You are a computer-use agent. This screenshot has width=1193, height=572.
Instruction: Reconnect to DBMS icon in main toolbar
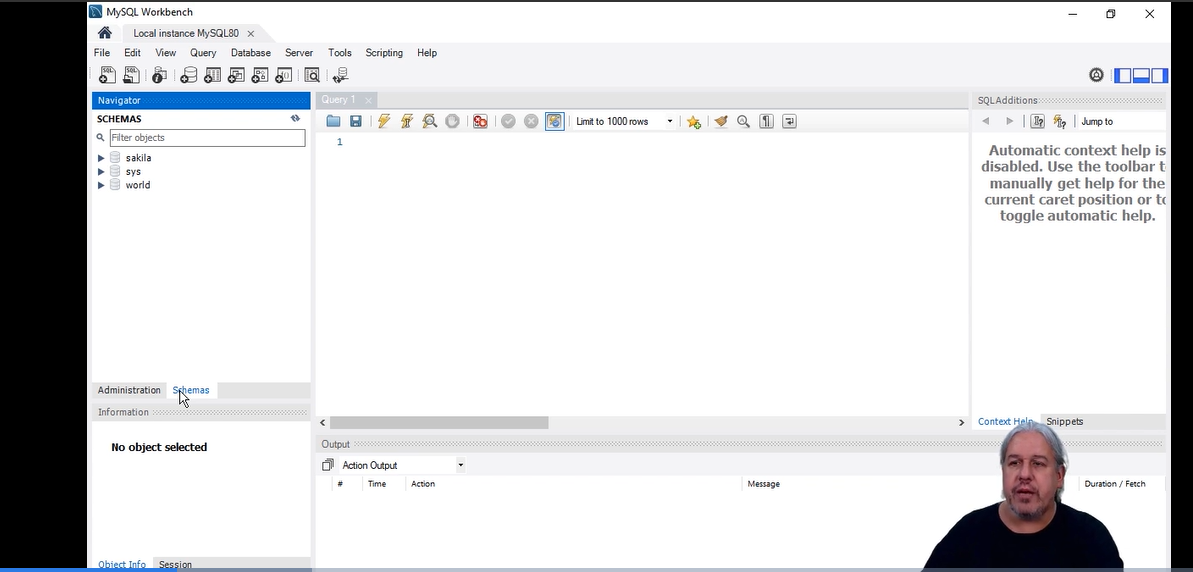point(340,75)
